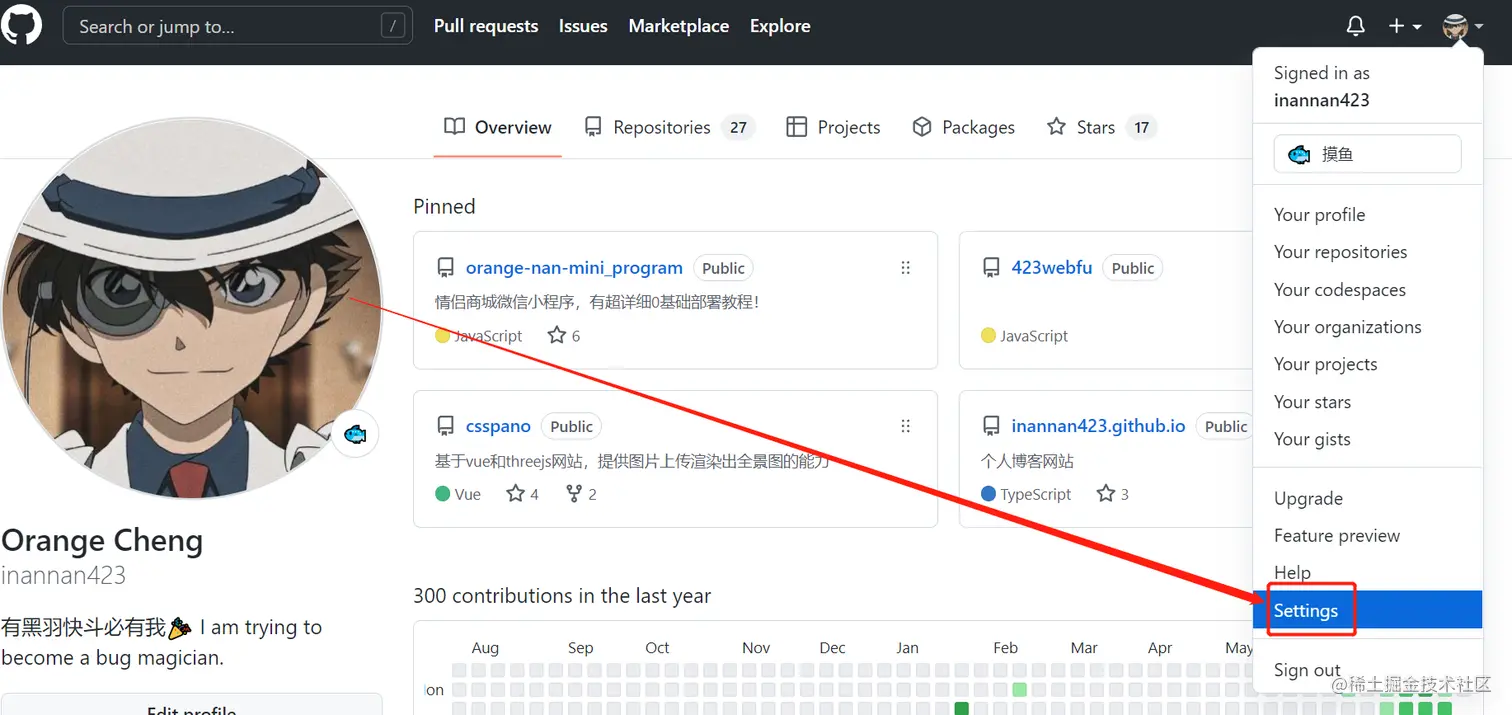Open the csspano repository link
The image size is (1512, 715).
[x=498, y=426]
